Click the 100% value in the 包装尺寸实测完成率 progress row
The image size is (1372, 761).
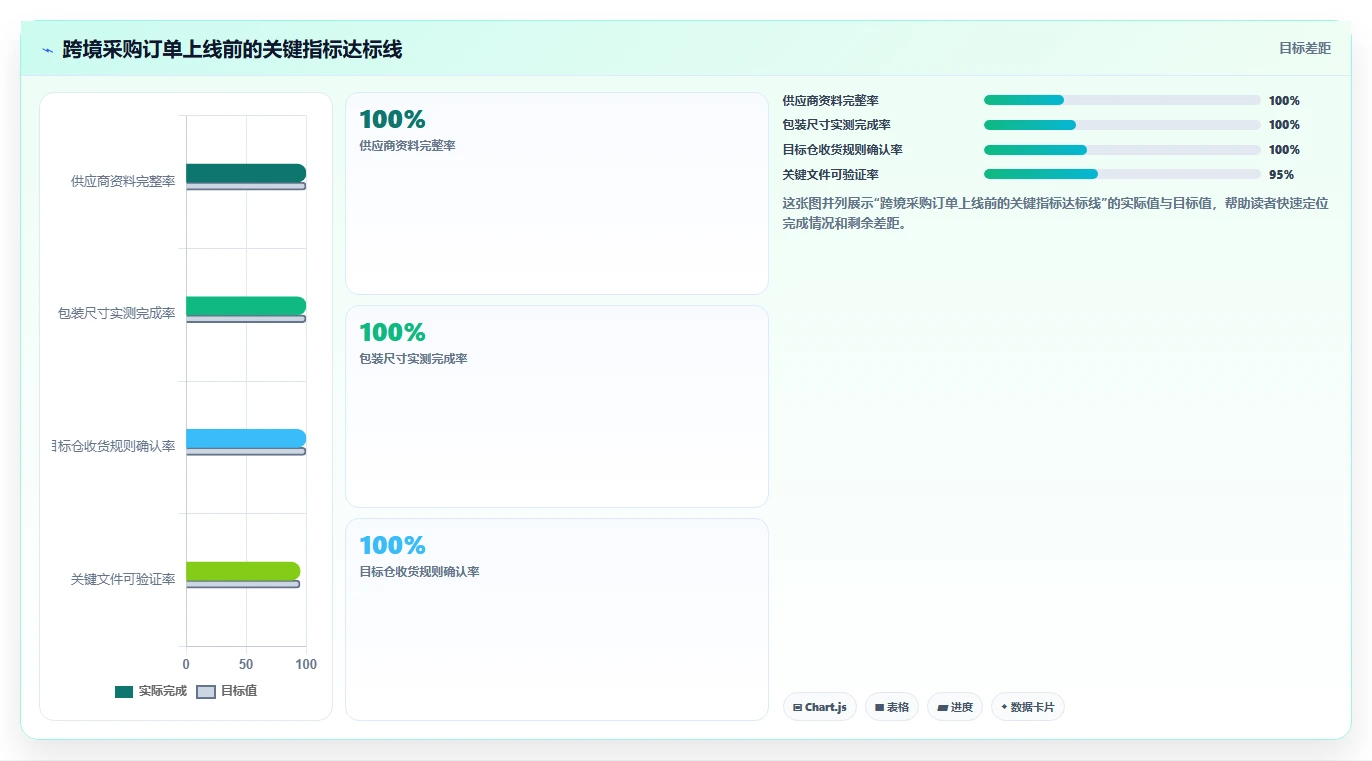(x=1284, y=125)
